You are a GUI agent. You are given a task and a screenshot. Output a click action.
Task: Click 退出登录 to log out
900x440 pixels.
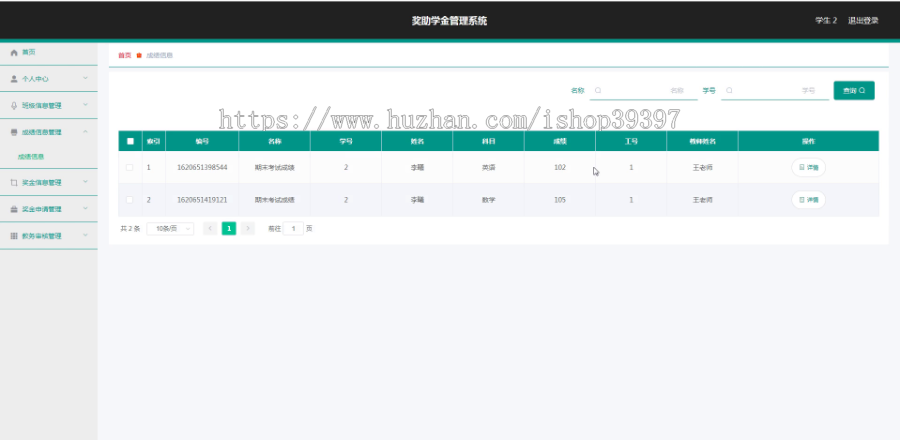click(863, 21)
